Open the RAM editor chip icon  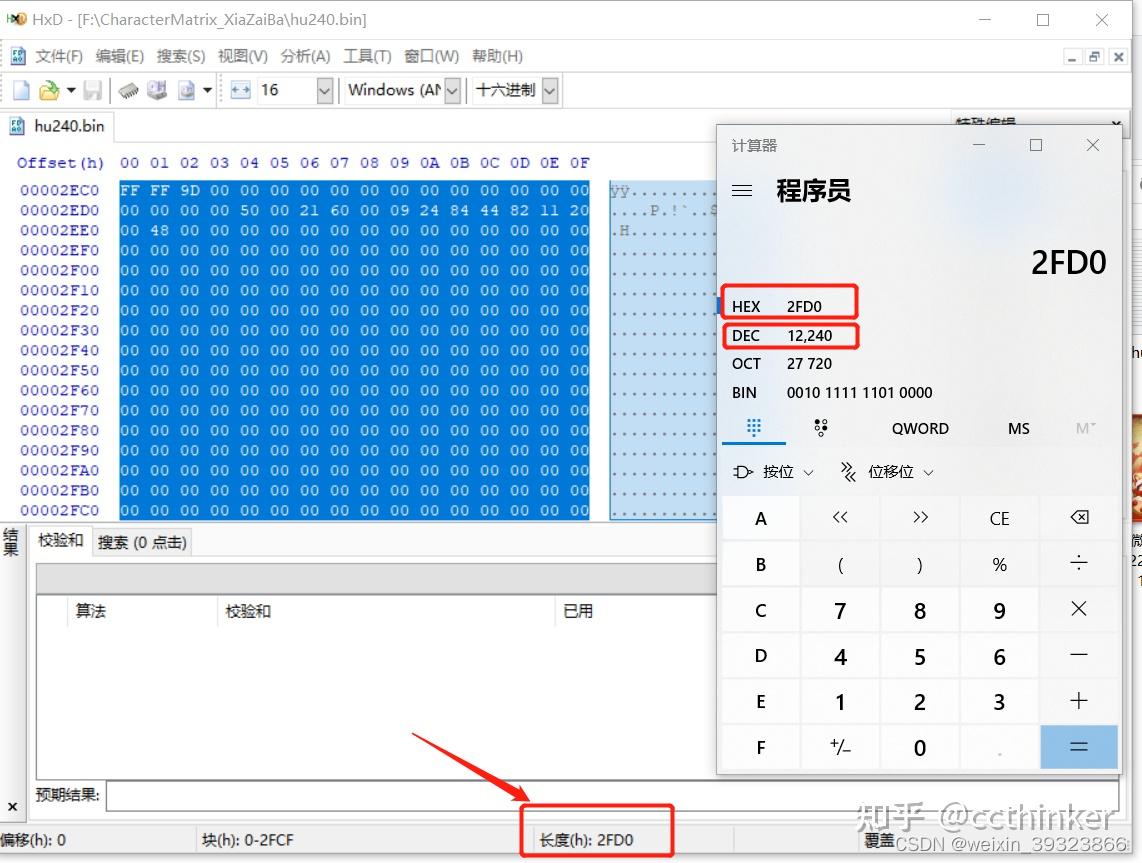[129, 90]
